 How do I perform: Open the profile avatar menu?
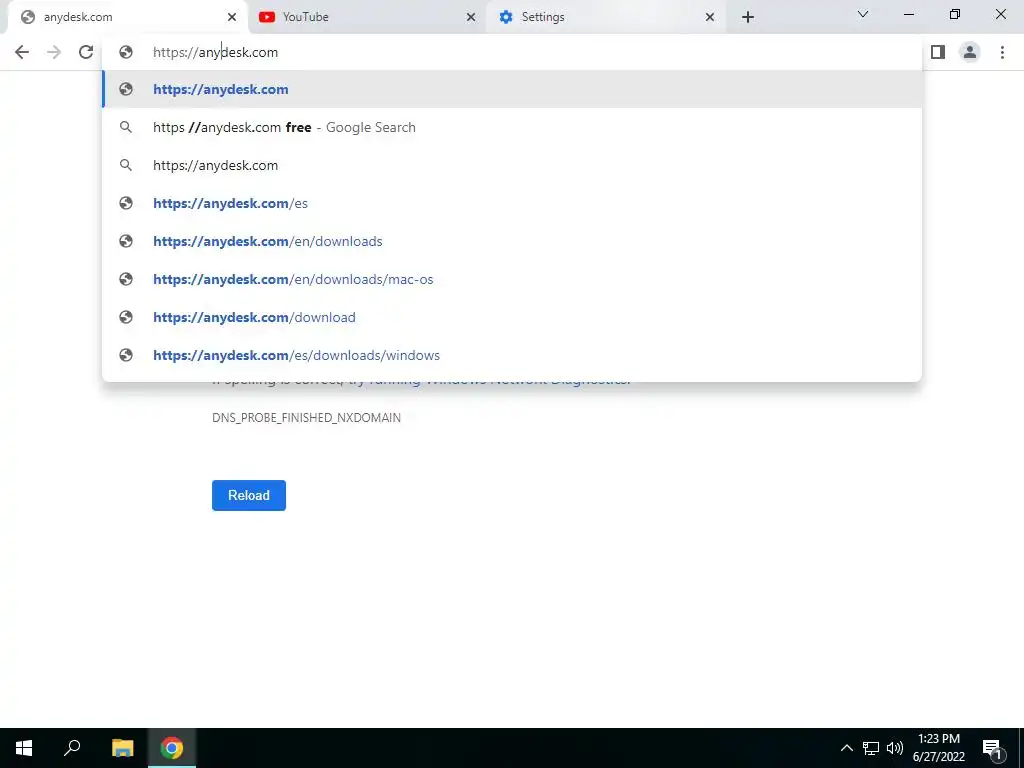[x=970, y=52]
